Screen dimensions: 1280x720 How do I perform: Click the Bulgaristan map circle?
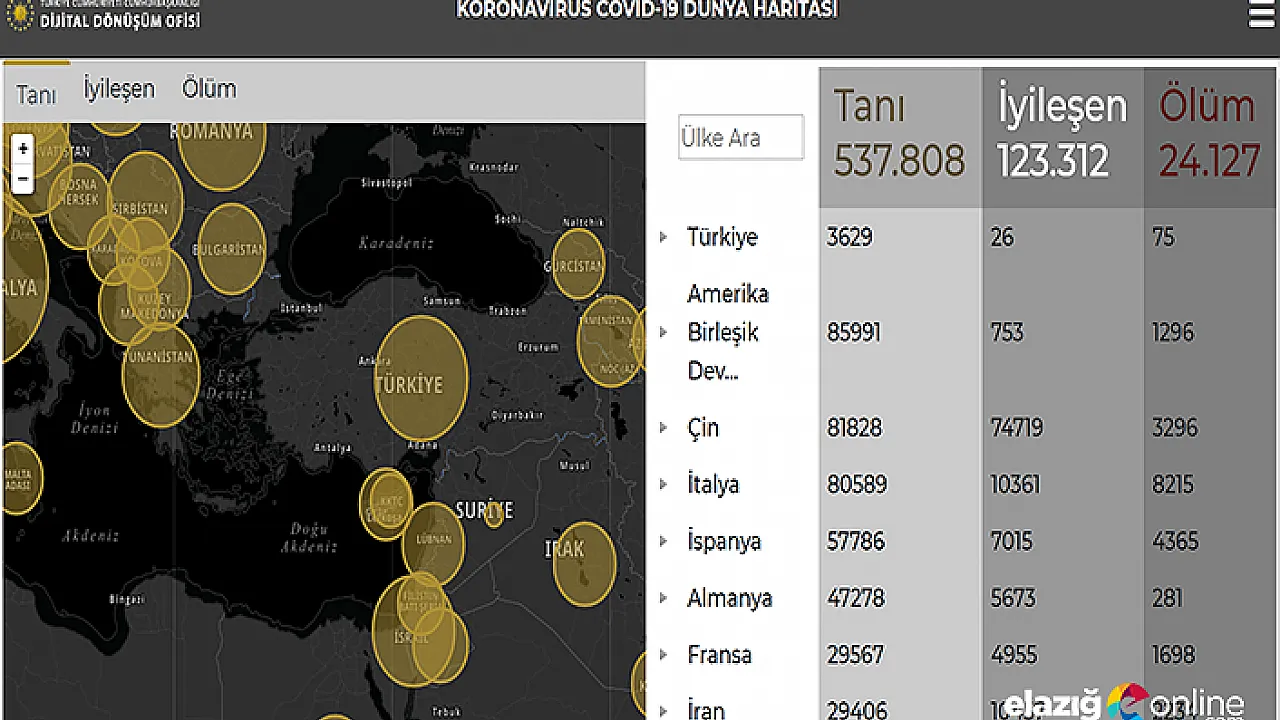(231, 249)
